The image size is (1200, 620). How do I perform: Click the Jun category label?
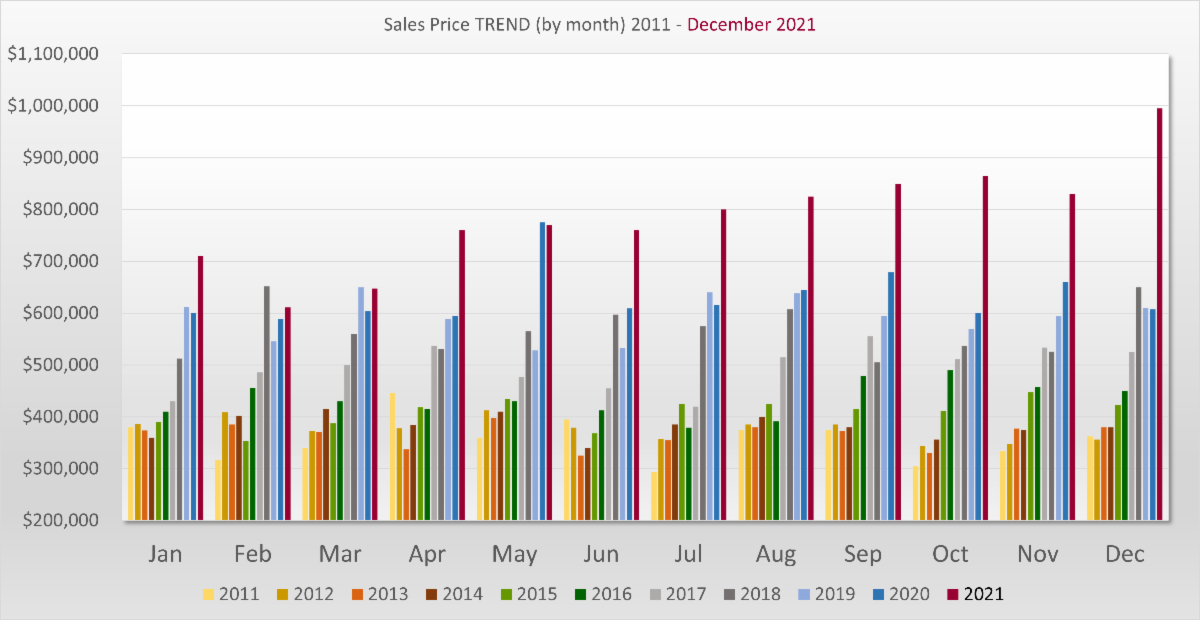pyautogui.click(x=604, y=553)
